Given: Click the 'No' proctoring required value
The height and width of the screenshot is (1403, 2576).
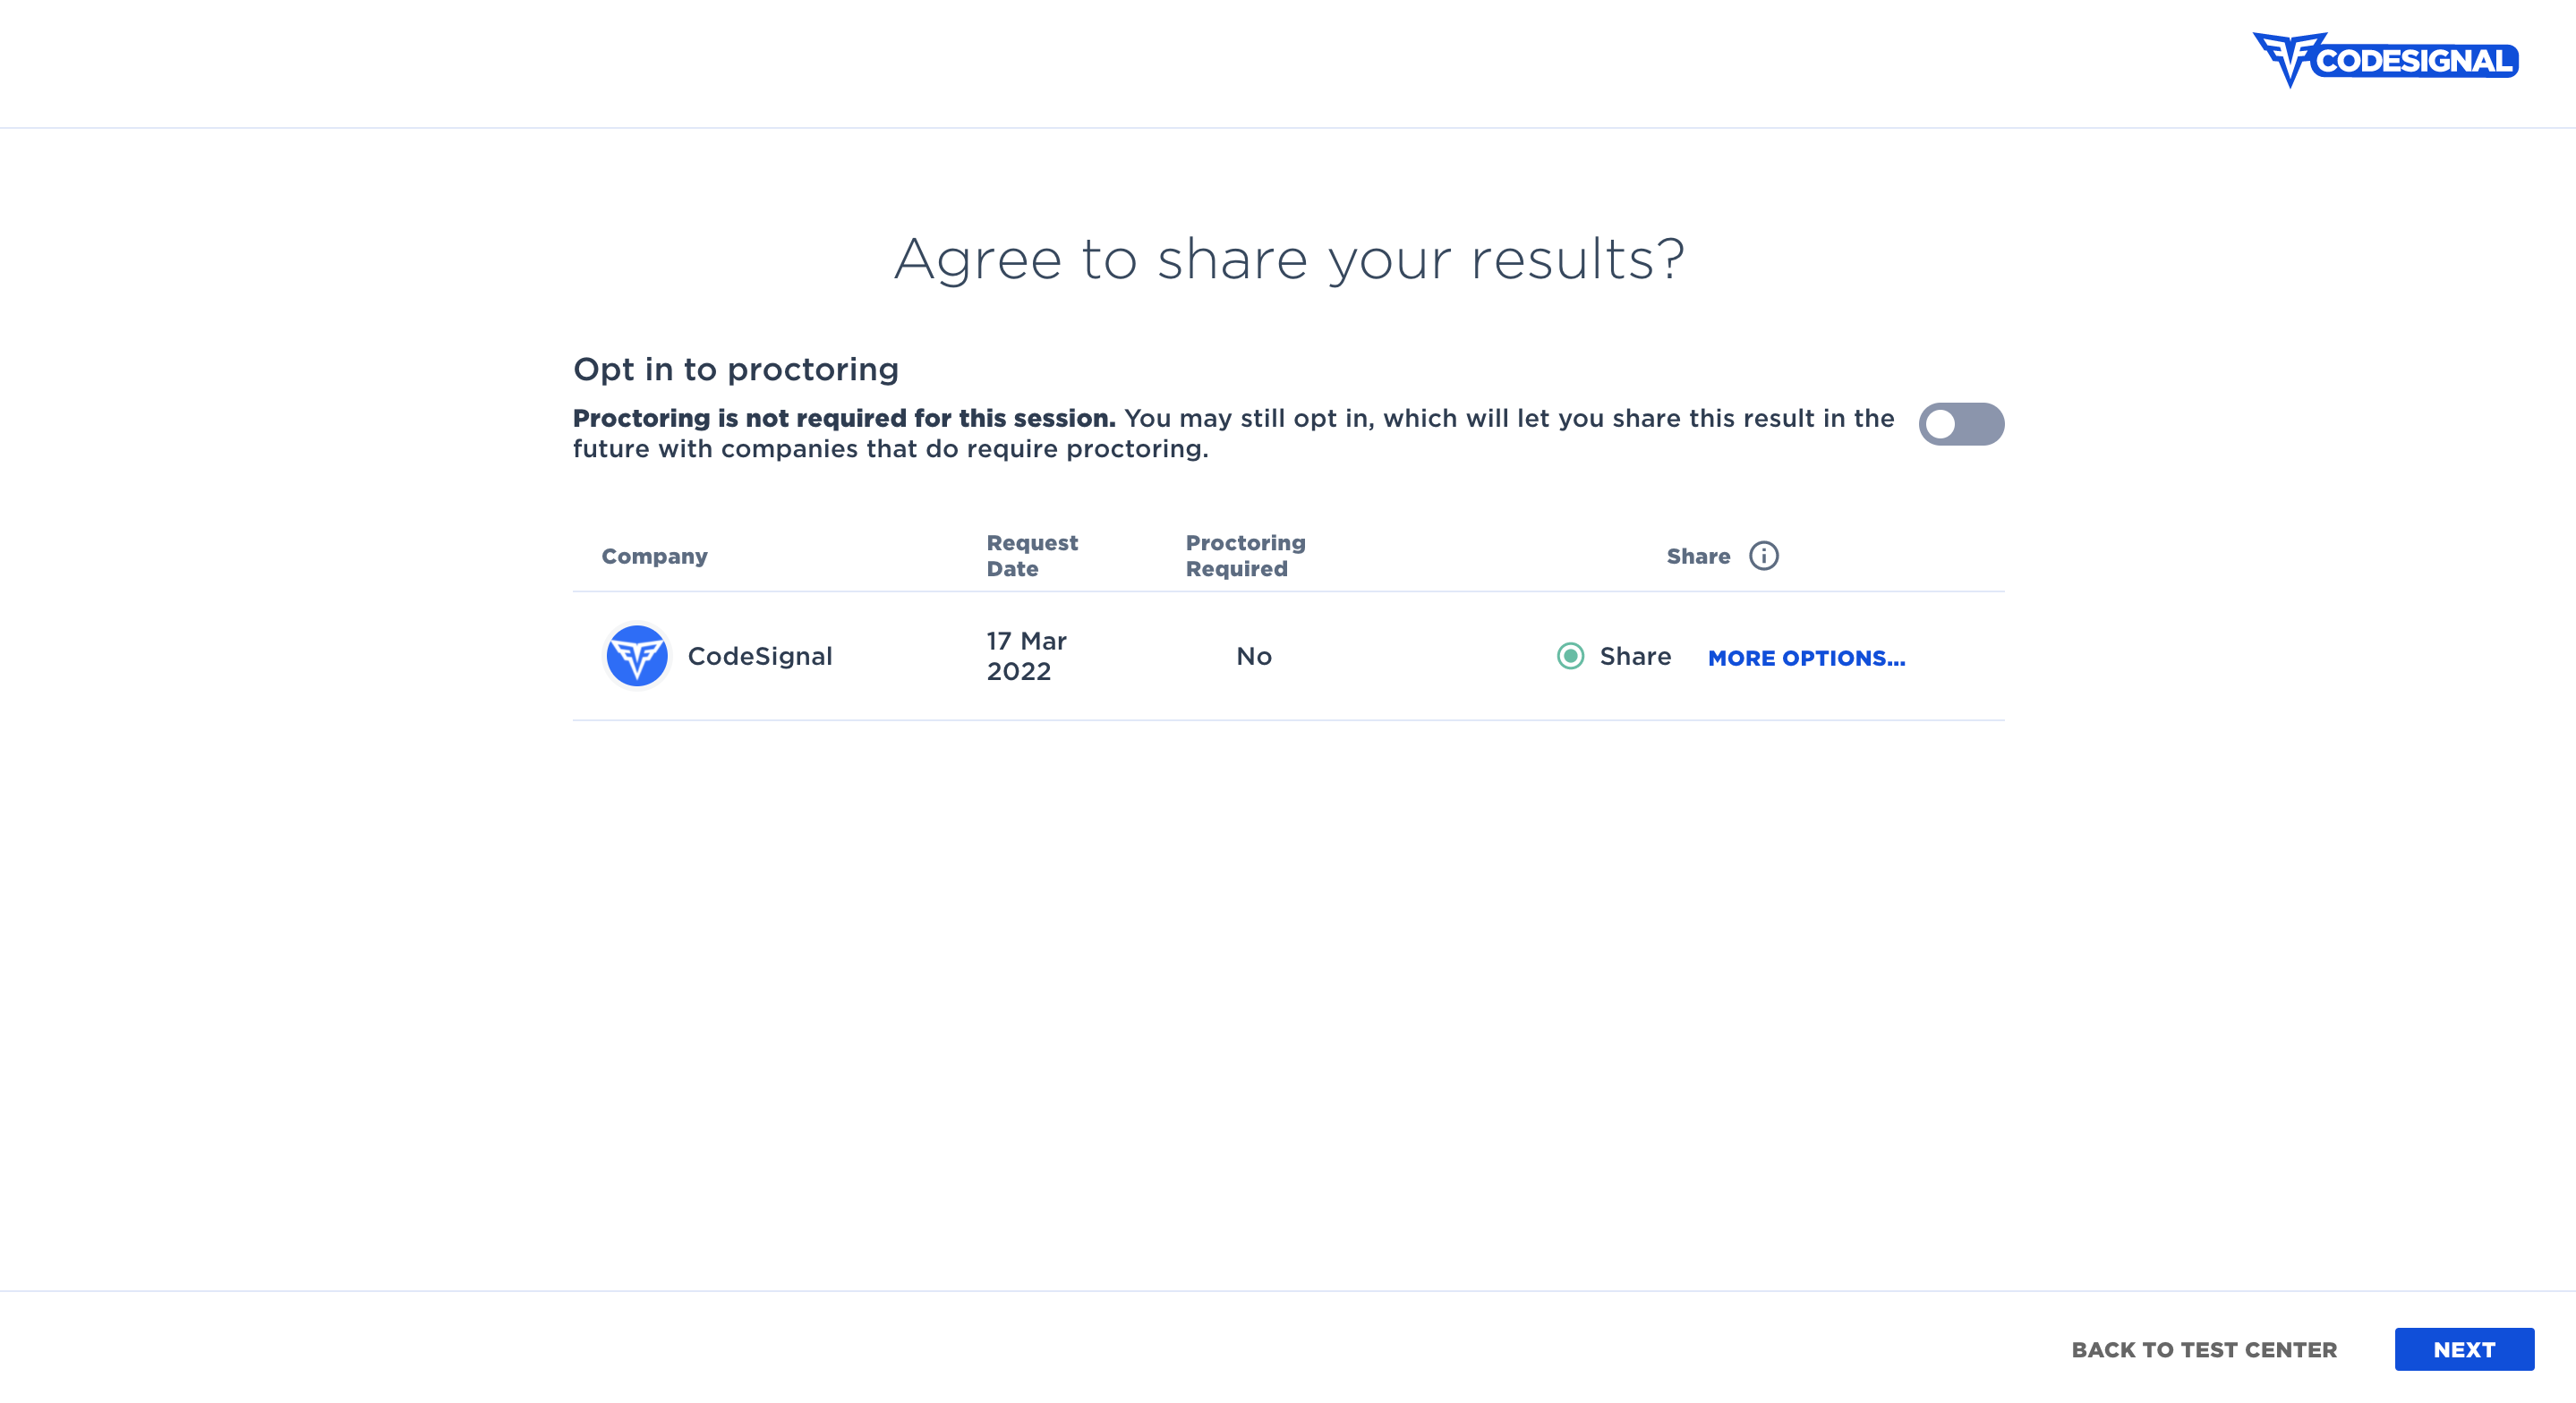Looking at the screenshot, I should point(1253,656).
